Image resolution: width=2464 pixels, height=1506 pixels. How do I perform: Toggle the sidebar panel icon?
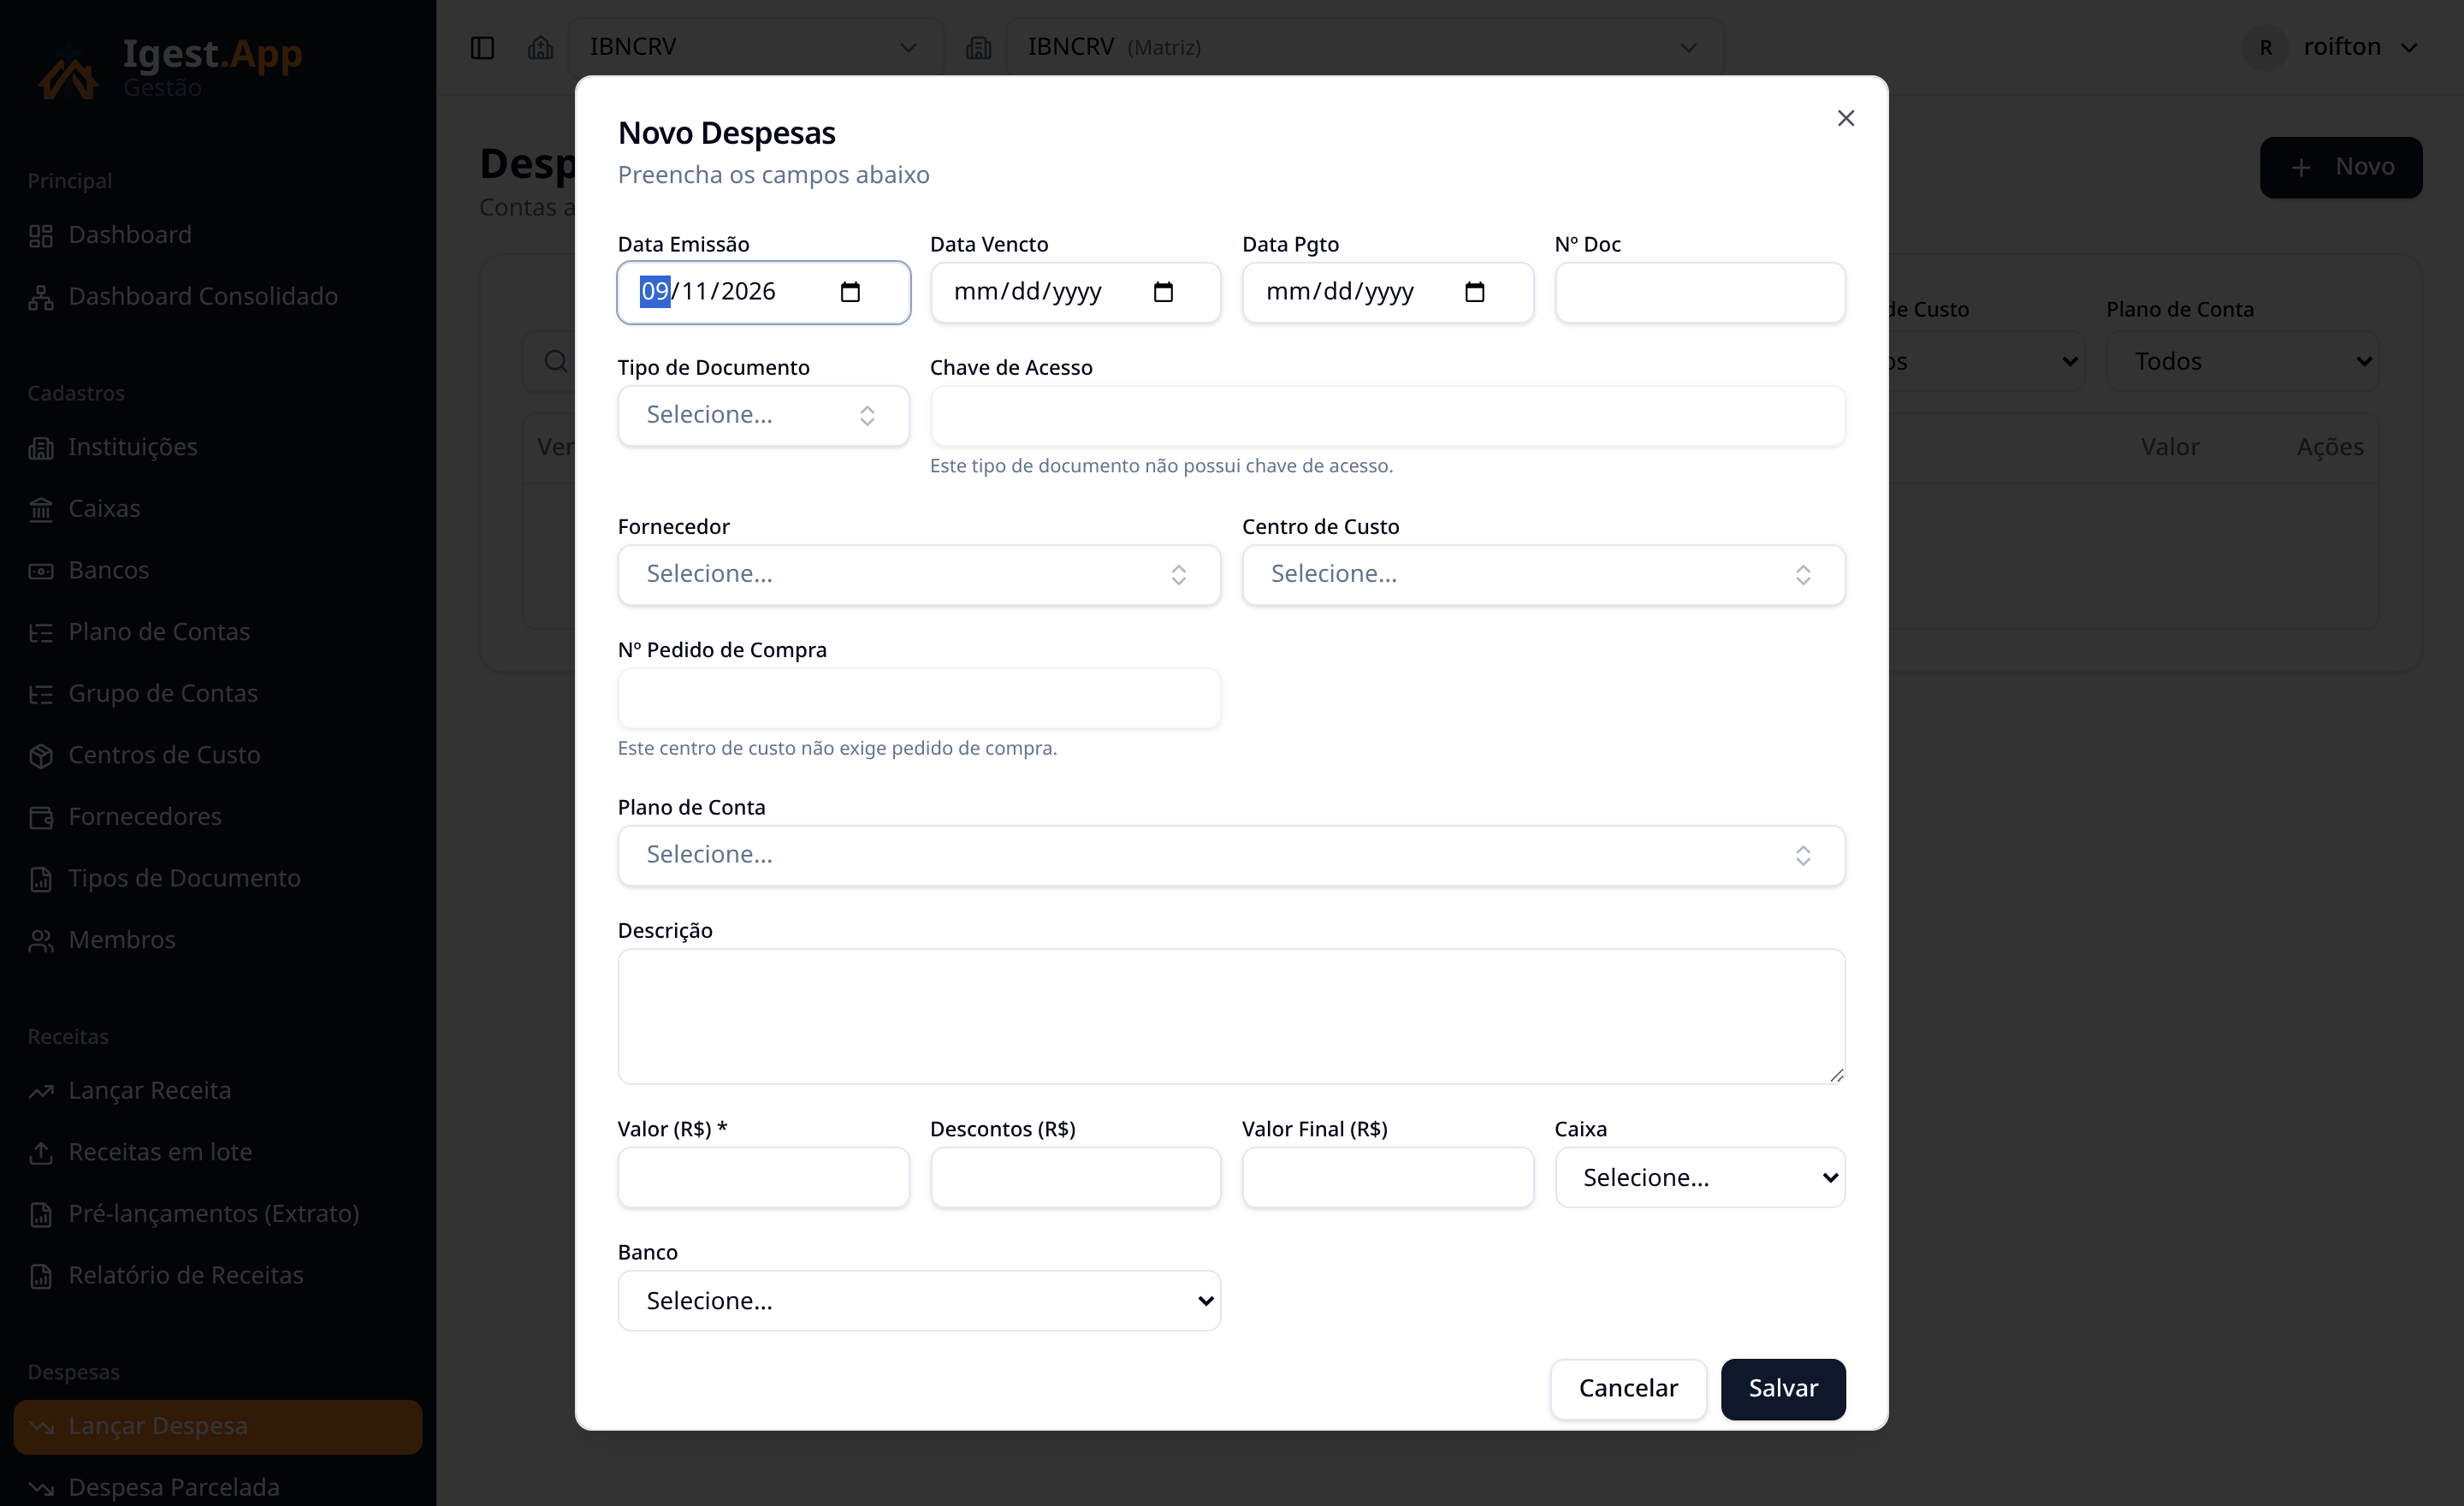(x=482, y=47)
